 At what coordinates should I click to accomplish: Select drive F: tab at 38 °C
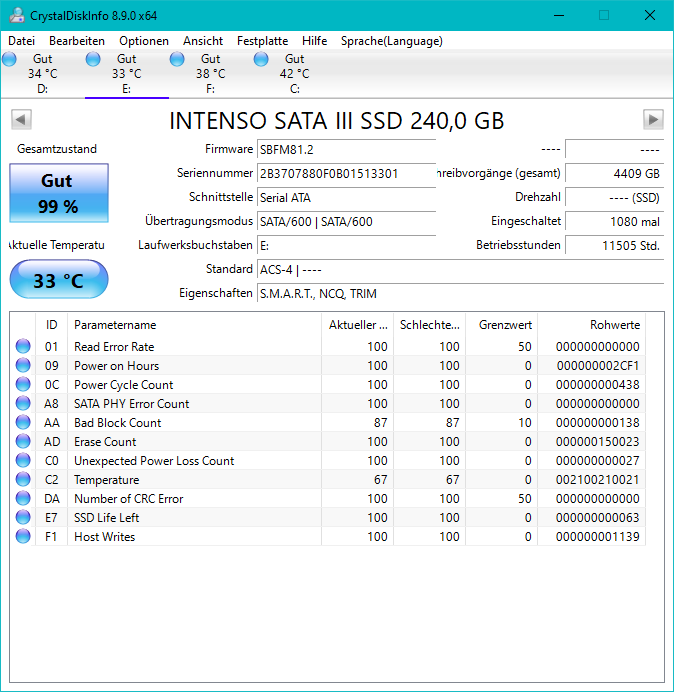coord(211,74)
